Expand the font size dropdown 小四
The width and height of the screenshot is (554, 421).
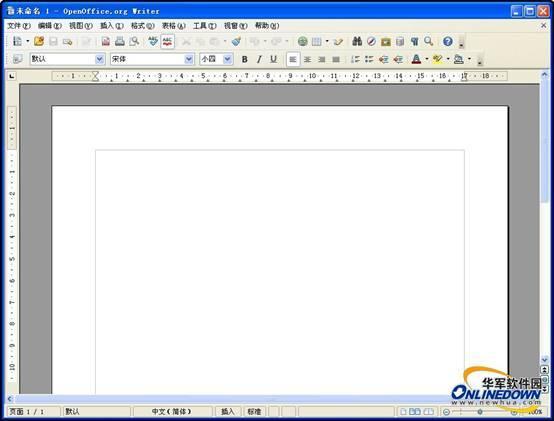pos(228,59)
